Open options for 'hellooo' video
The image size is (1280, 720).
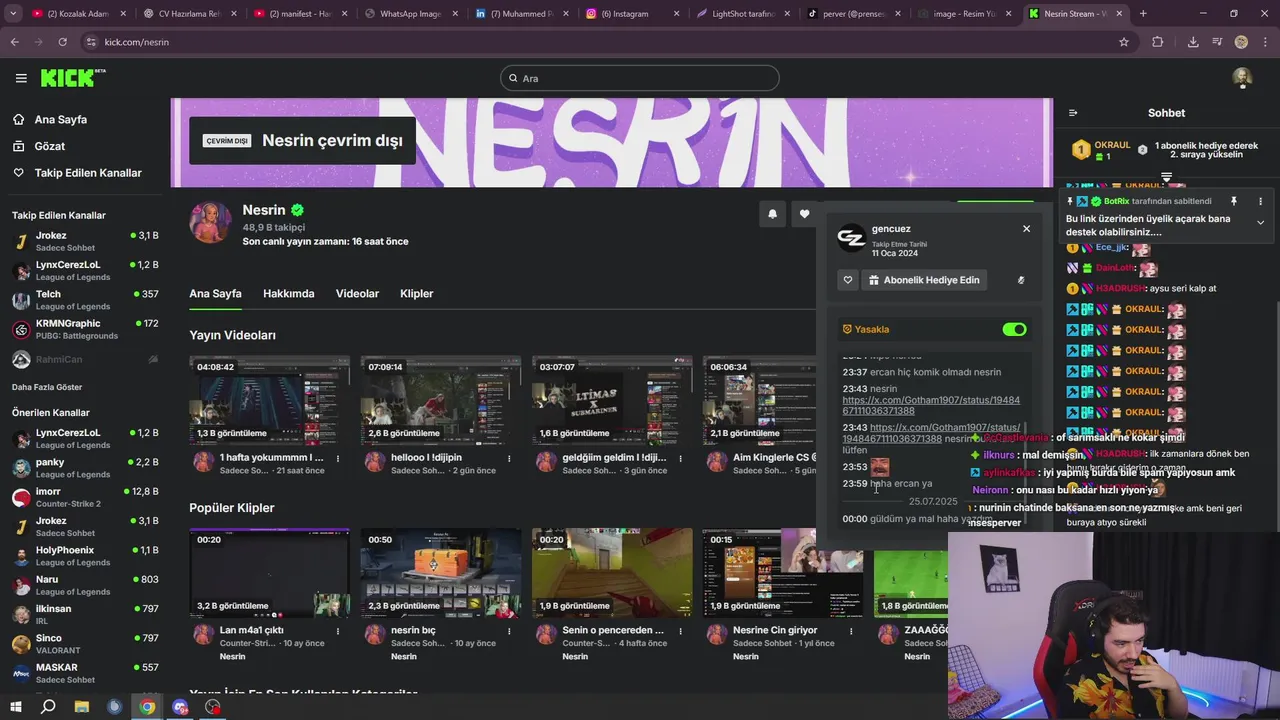pyautogui.click(x=509, y=458)
